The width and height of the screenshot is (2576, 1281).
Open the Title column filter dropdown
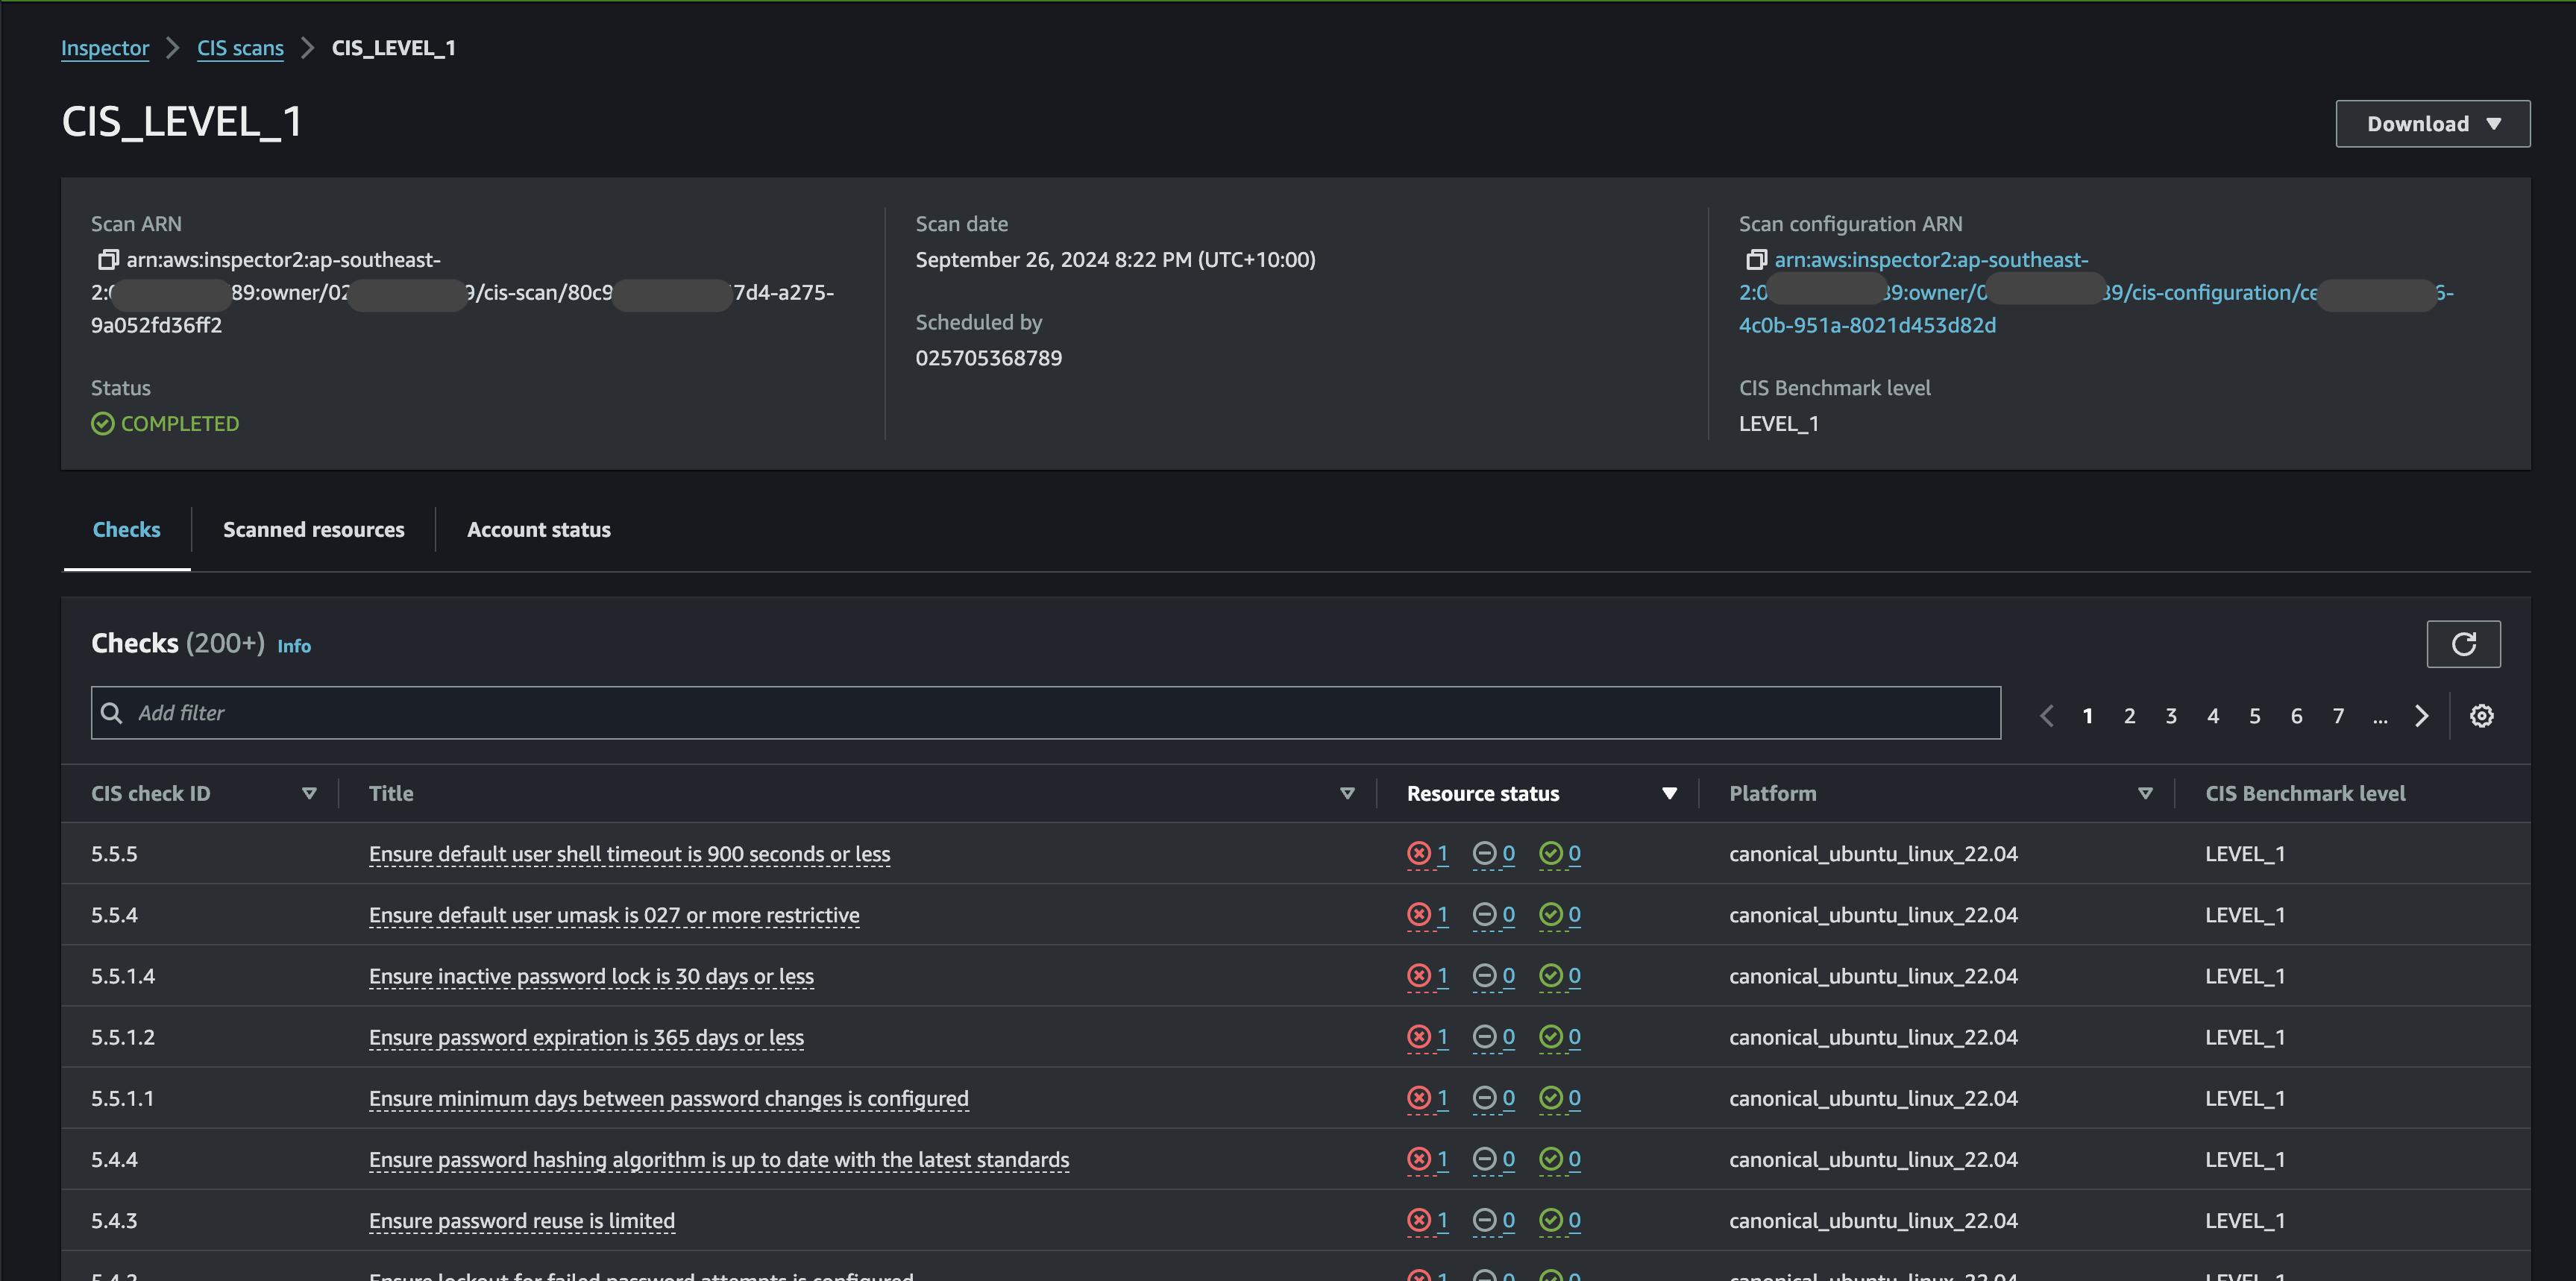pos(1347,792)
